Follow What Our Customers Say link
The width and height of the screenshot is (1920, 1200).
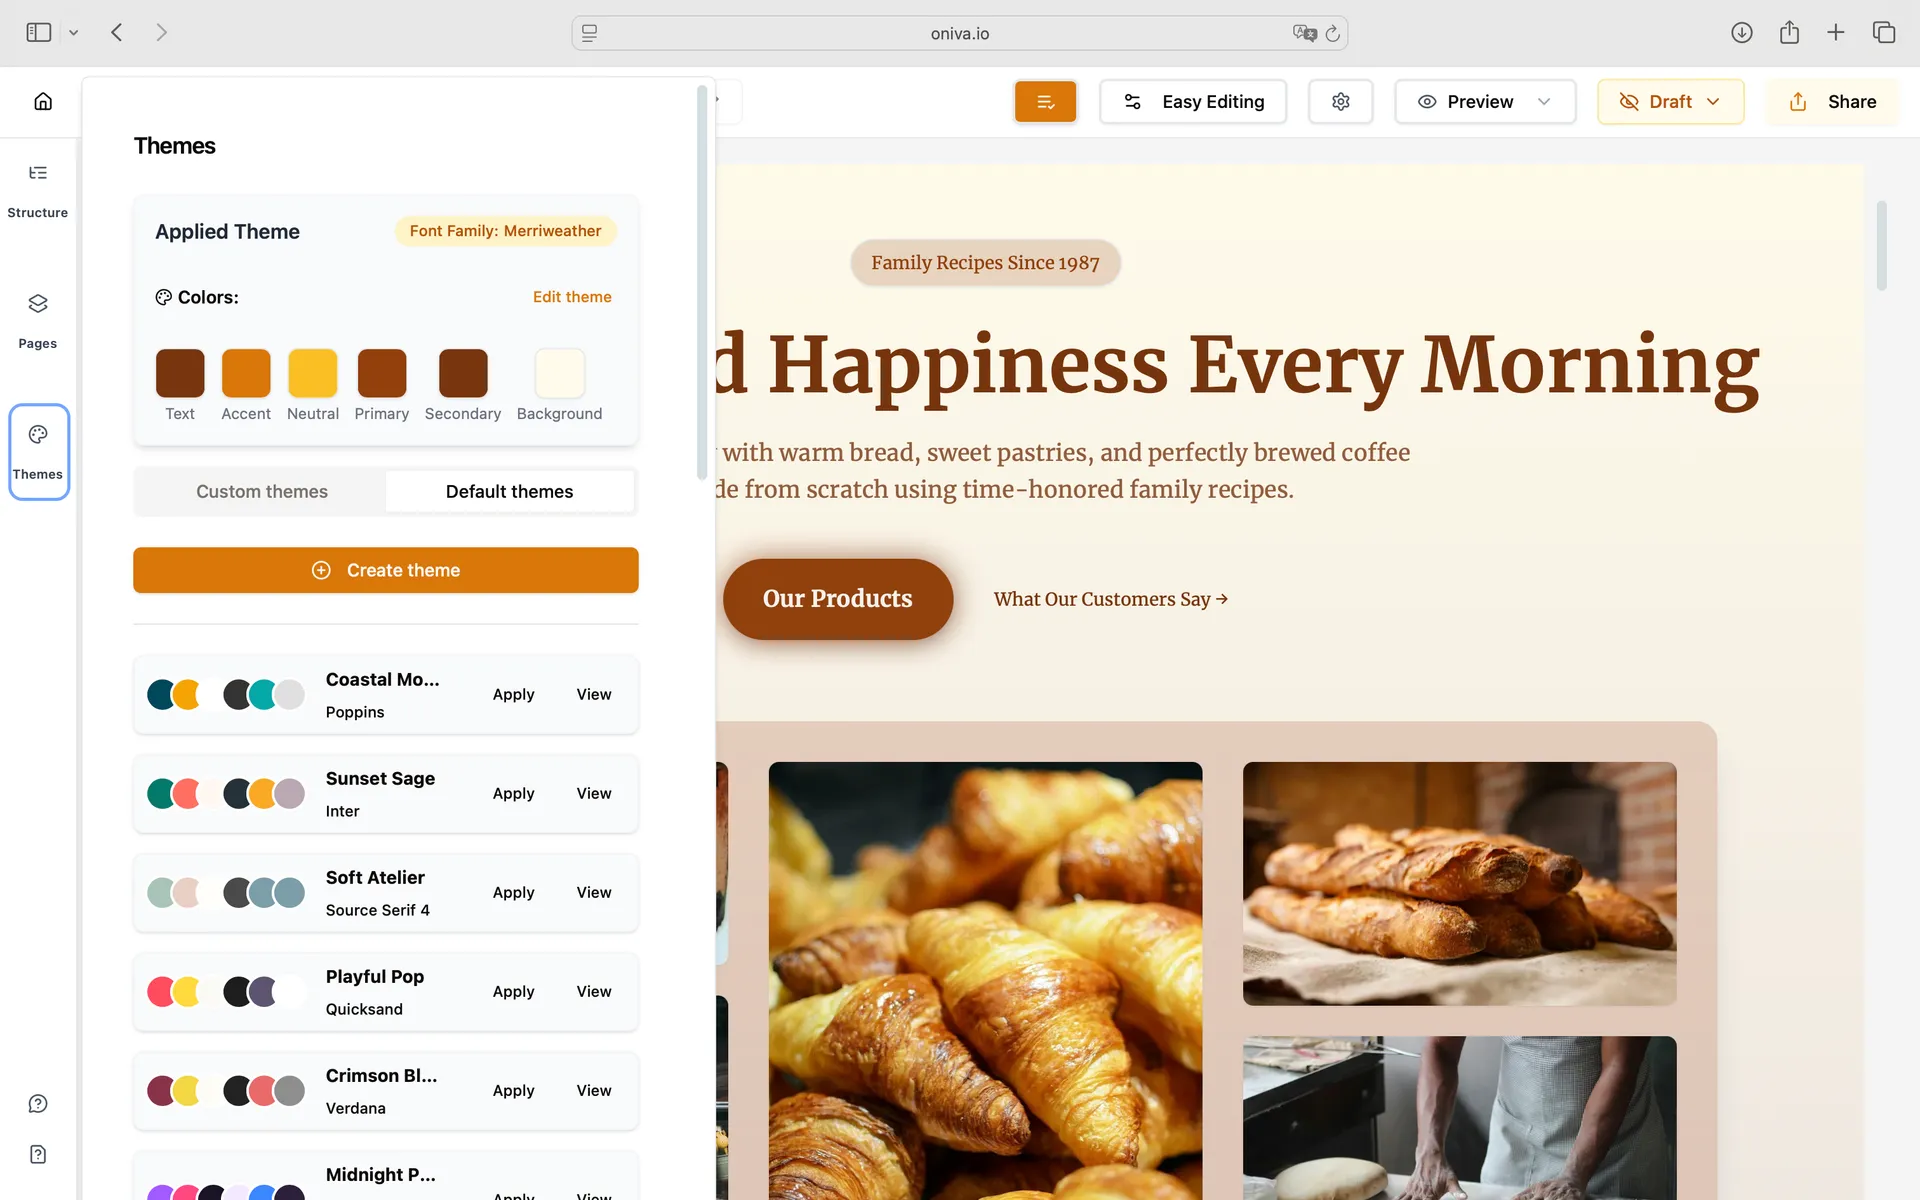tap(1111, 599)
